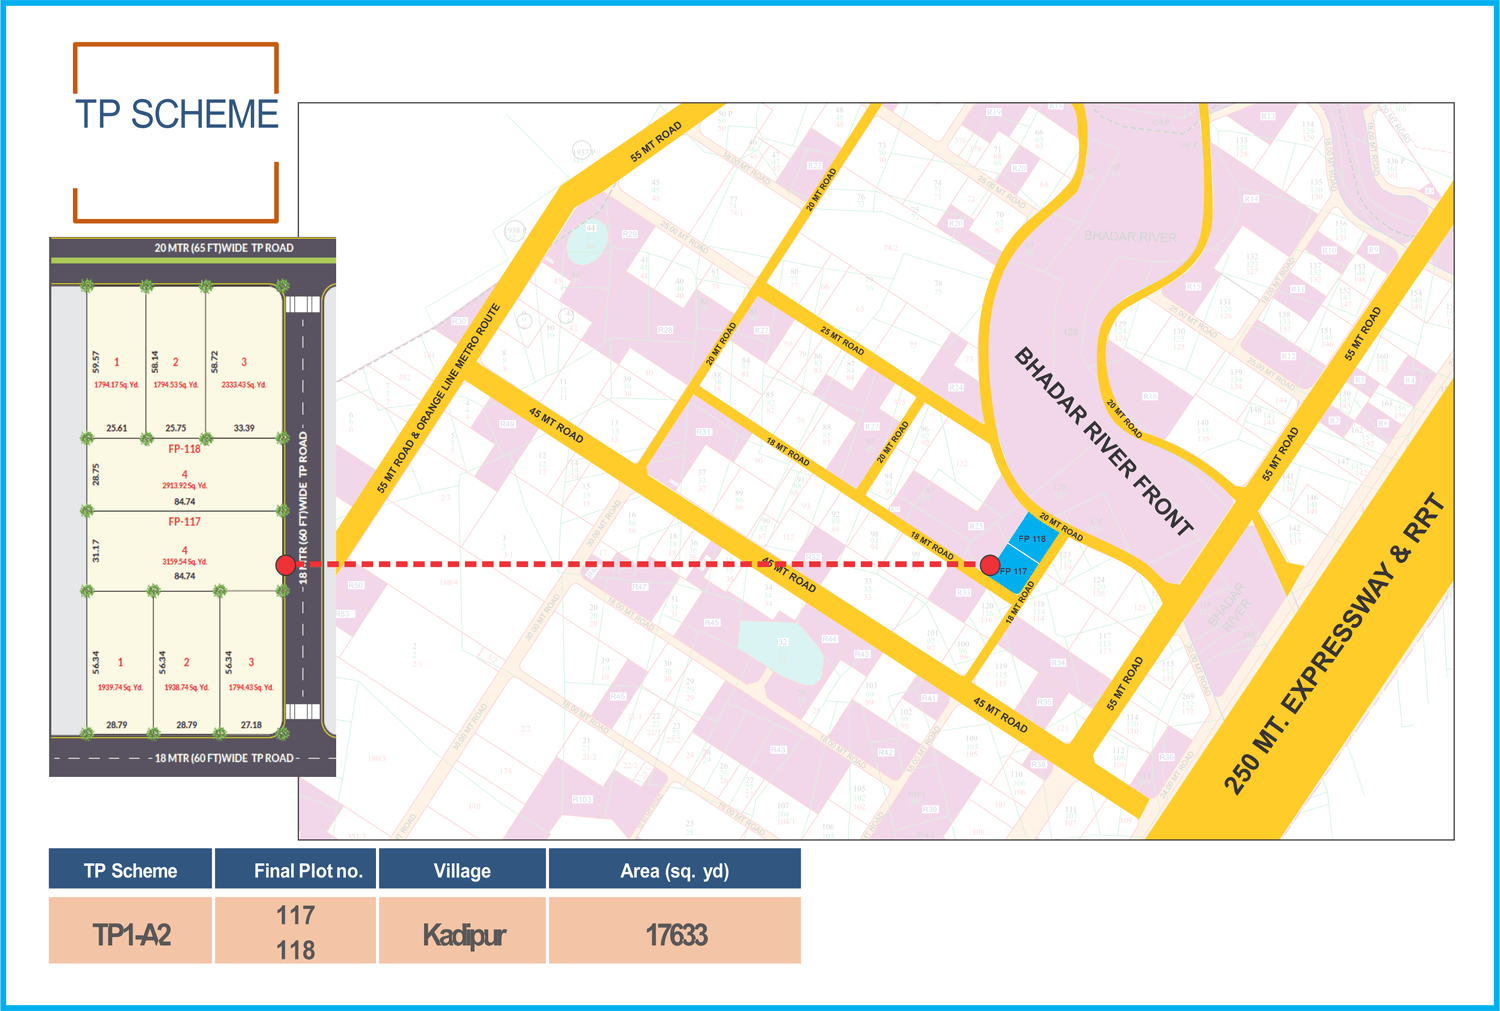Click the '20 MTR (65 FT) WIDE TP ROAD' label
1500x1011 pixels.
(224, 248)
